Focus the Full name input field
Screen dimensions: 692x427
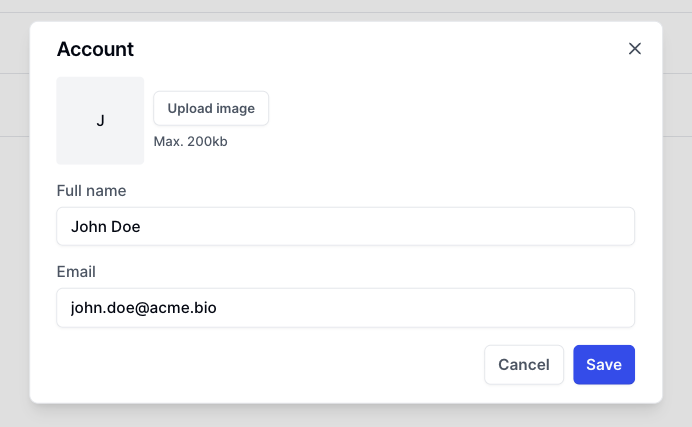(x=345, y=226)
